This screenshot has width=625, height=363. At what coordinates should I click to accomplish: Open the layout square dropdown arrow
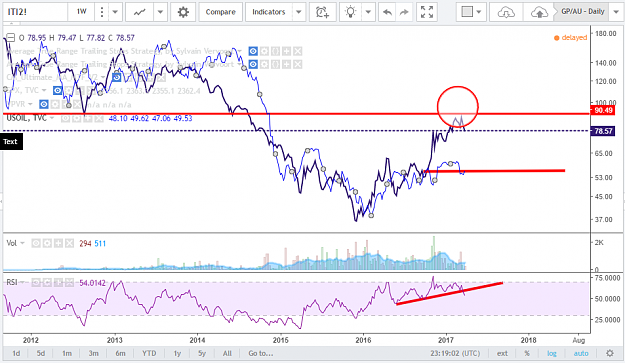[479, 12]
